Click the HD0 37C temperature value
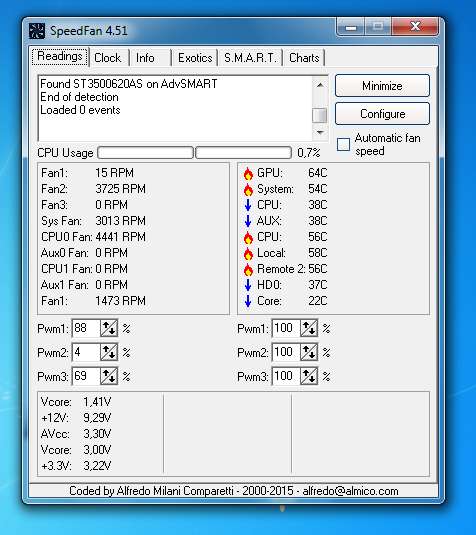This screenshot has width=476, height=535. [x=317, y=285]
